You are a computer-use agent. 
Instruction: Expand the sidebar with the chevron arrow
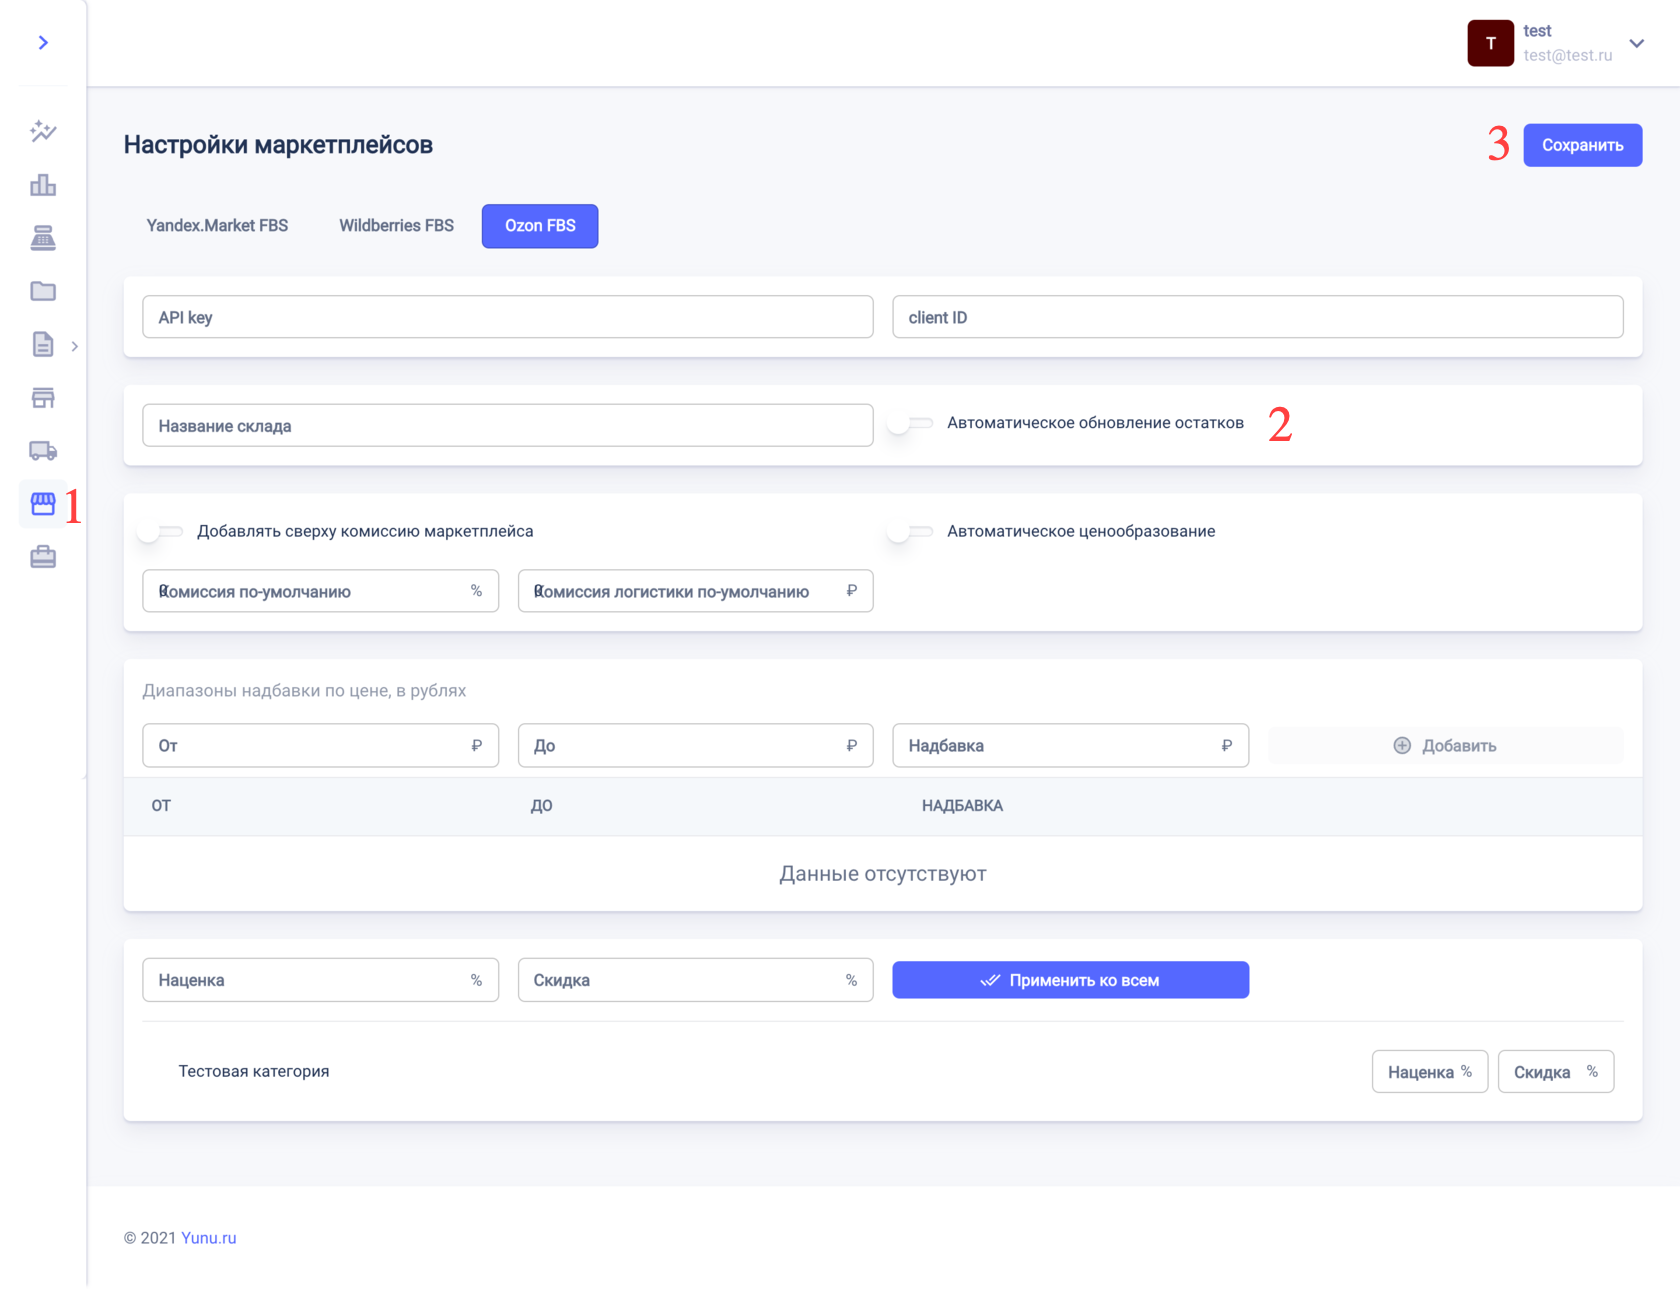coord(43,43)
